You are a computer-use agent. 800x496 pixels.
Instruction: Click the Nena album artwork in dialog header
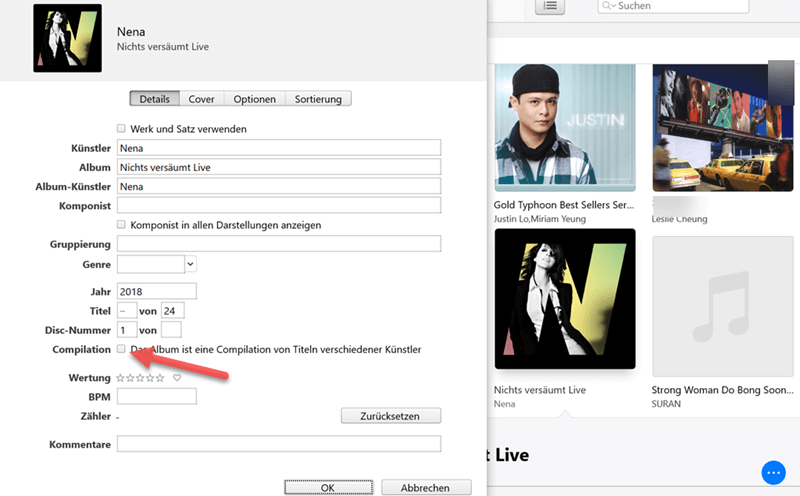click(x=67, y=39)
